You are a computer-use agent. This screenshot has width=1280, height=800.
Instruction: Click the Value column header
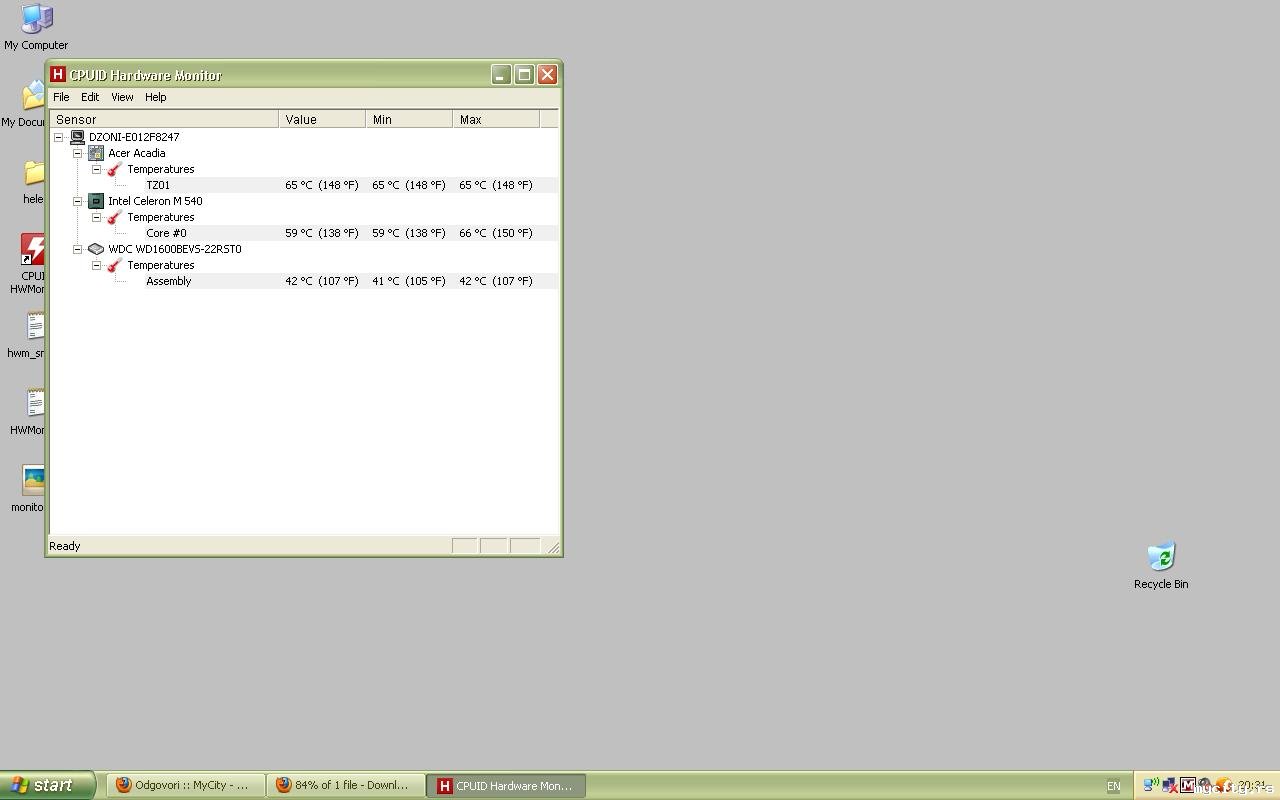pyautogui.click(x=322, y=119)
